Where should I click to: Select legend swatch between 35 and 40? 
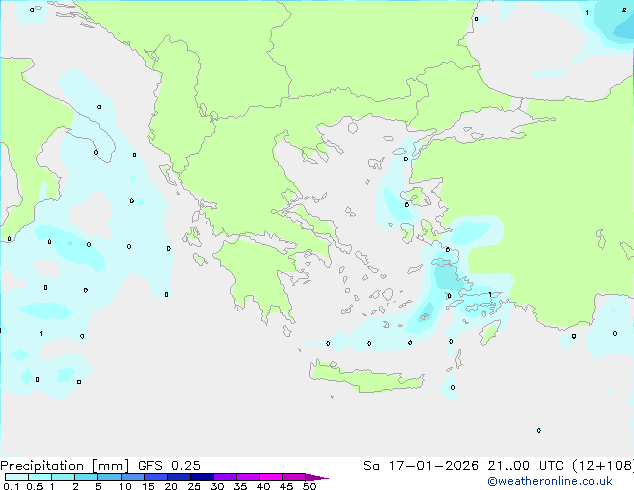coord(248,477)
